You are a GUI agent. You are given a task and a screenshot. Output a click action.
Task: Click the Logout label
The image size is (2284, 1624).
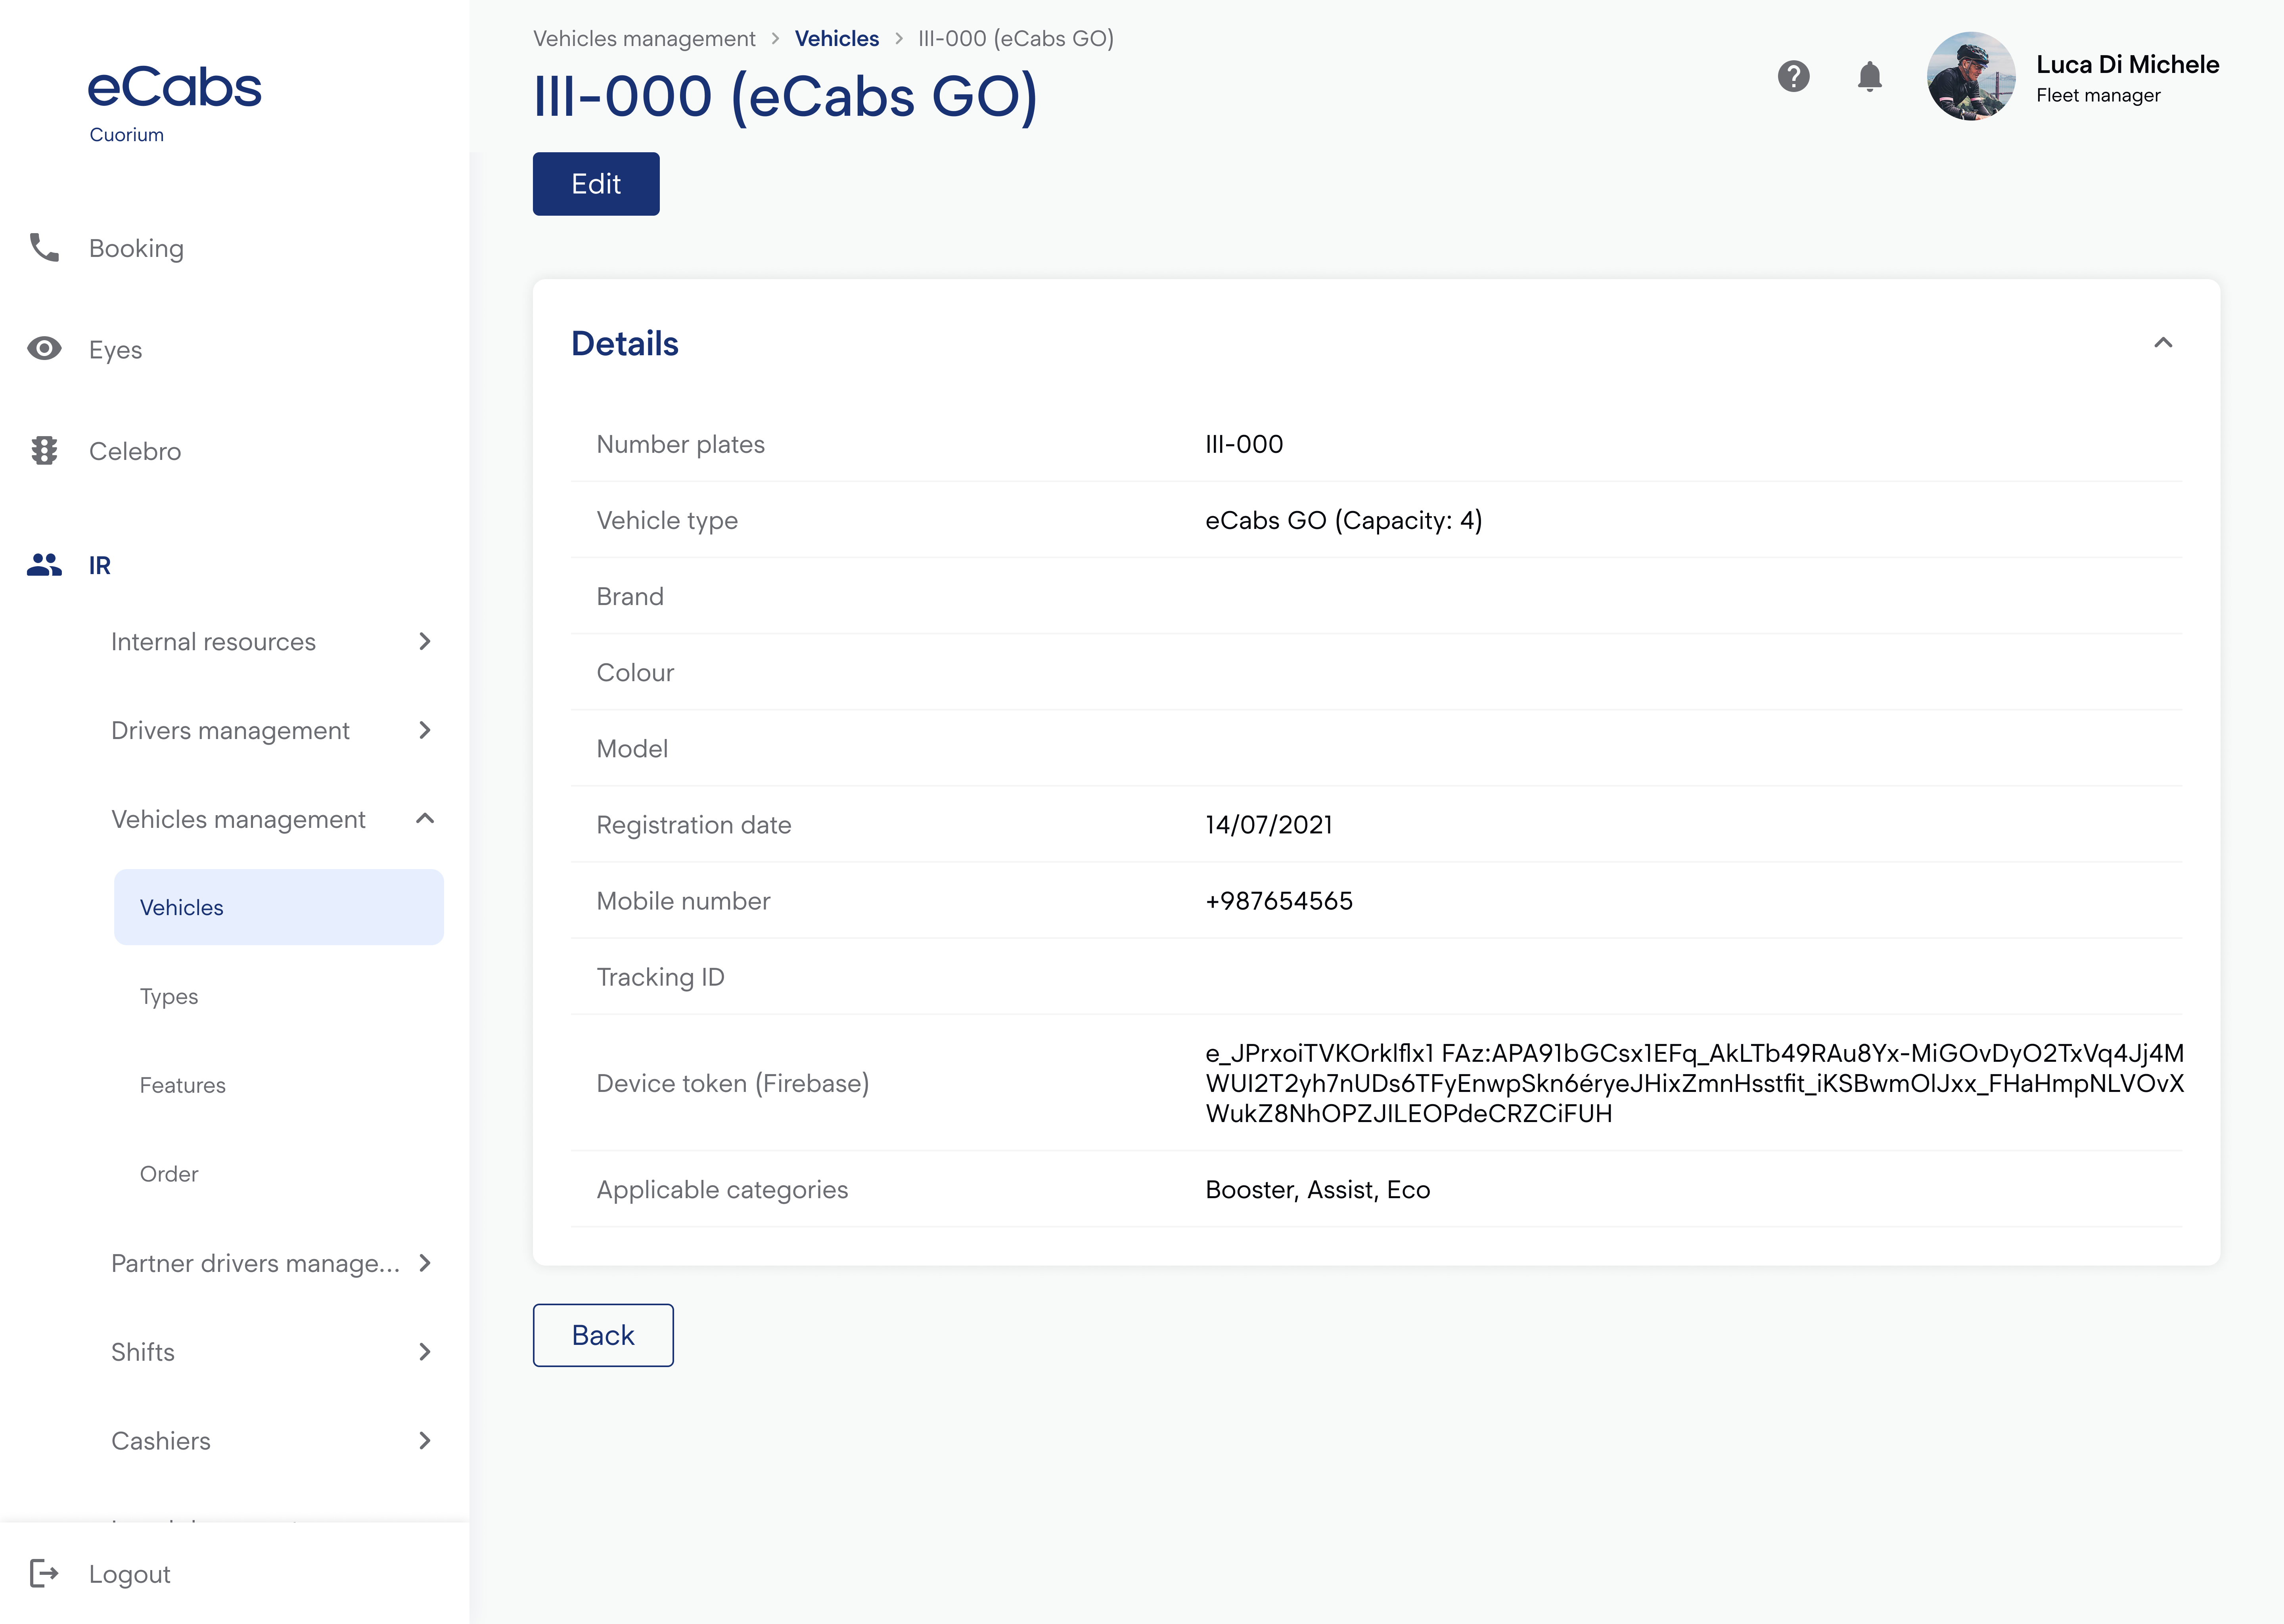pyautogui.click(x=130, y=1574)
